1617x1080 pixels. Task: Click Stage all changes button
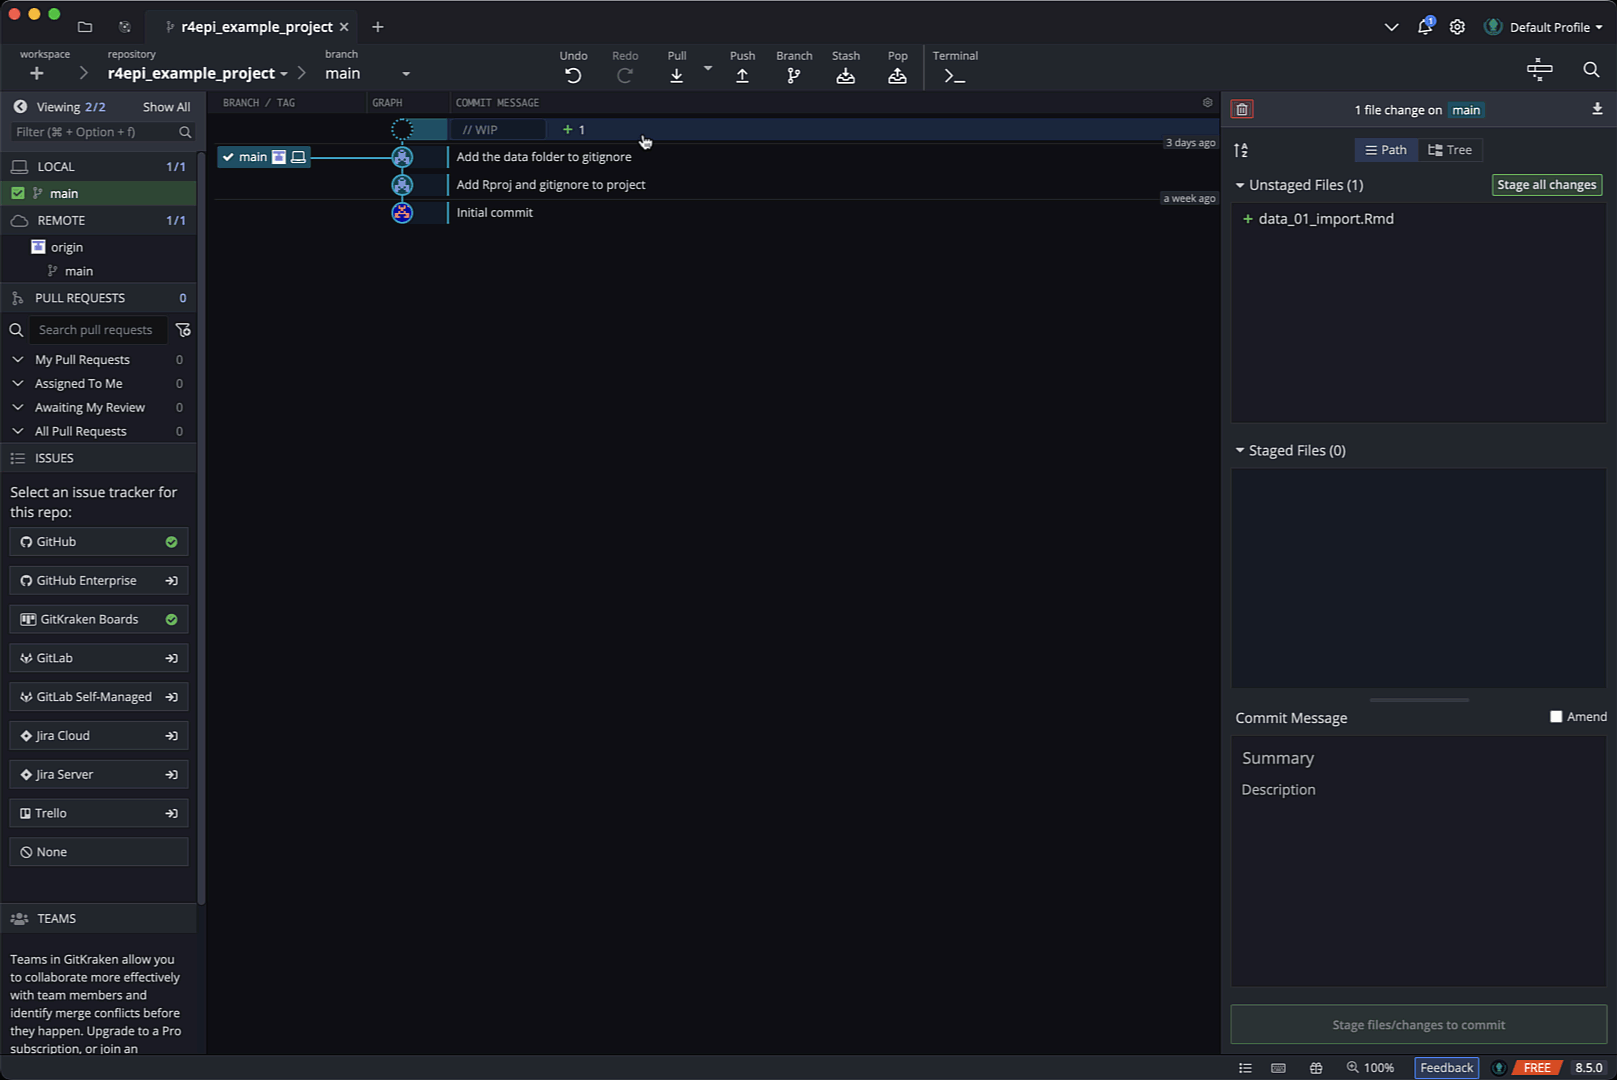pyautogui.click(x=1546, y=185)
